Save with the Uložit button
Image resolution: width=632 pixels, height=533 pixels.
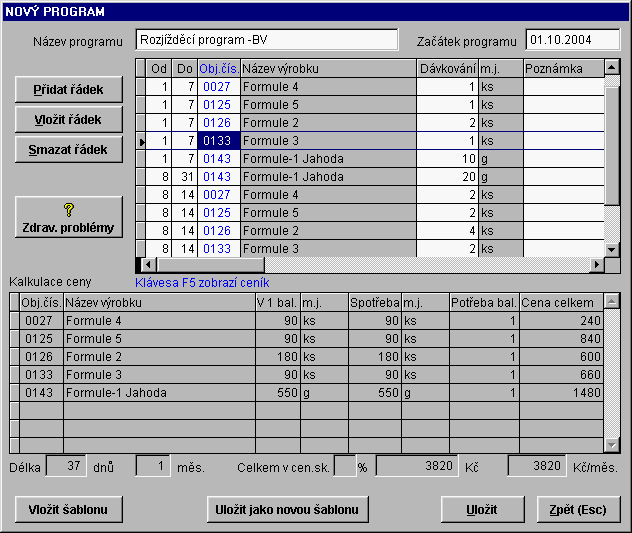482,510
